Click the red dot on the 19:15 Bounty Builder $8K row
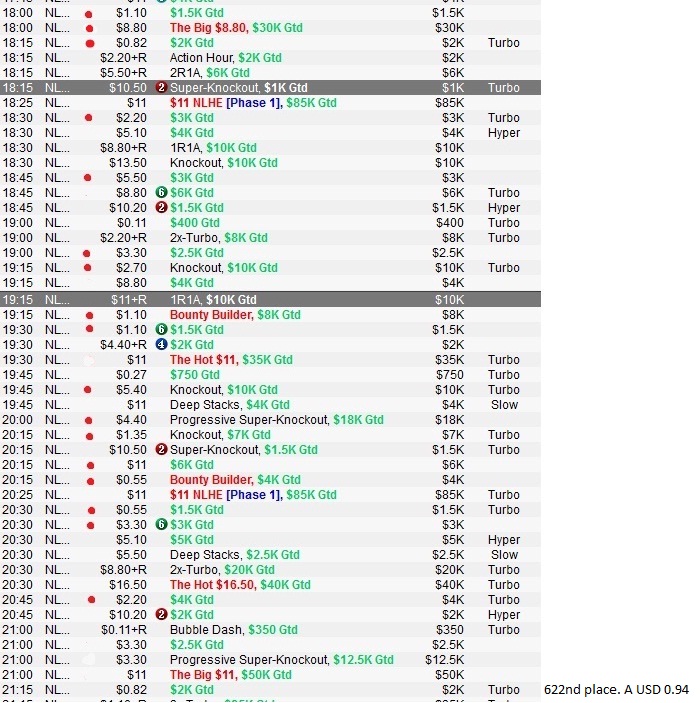The height and width of the screenshot is (703, 700). [x=89, y=316]
